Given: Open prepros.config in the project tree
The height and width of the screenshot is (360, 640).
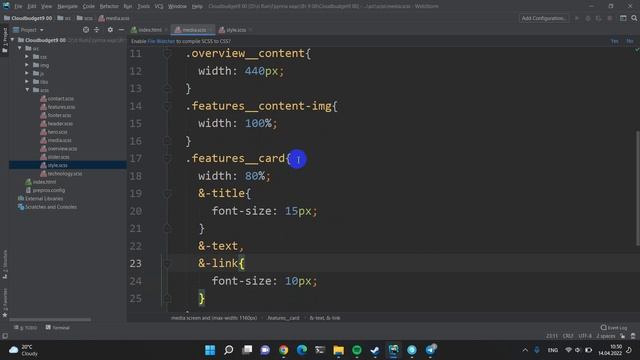Looking at the screenshot, I should click(45, 190).
